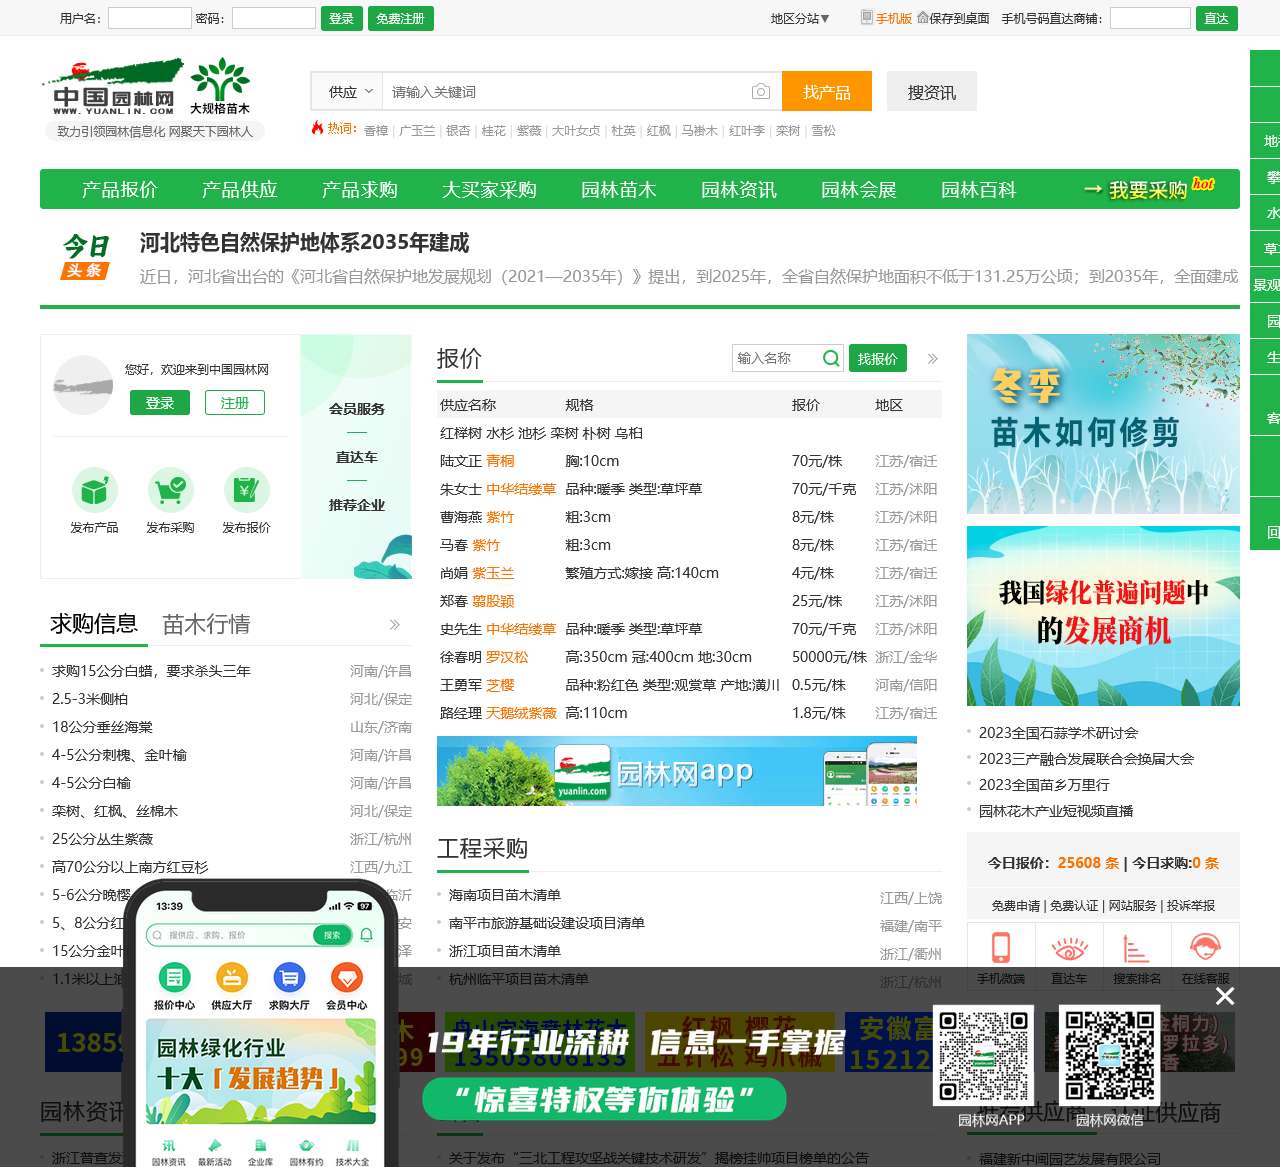Viewport: 1280px width, 1167px height.
Task: Focus the 用户名 input field
Action: point(149,18)
